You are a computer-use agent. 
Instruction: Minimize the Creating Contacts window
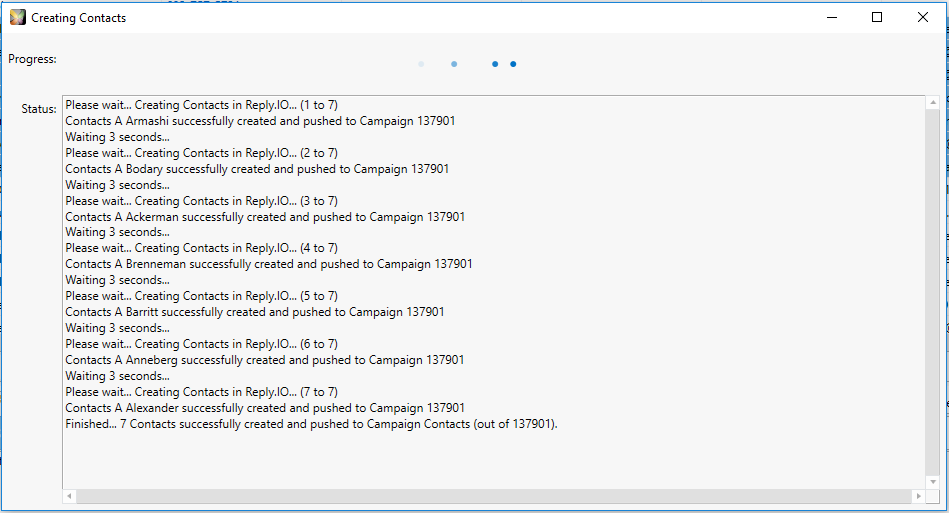[832, 18]
